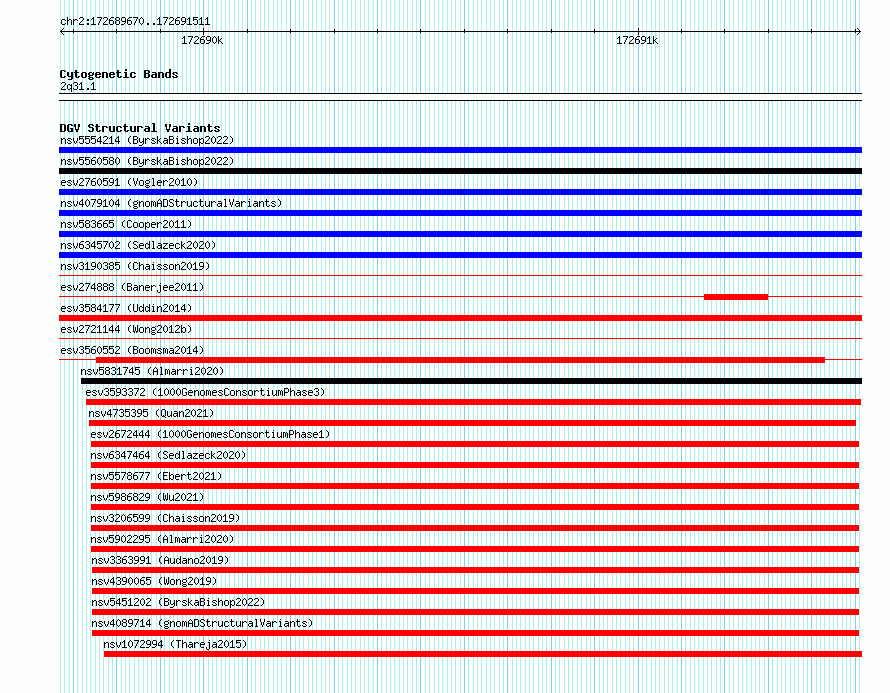Viewport: 890px width, 693px height.
Task: Select nsv3206599 (Chaisson2019) label
Action: tap(165, 518)
